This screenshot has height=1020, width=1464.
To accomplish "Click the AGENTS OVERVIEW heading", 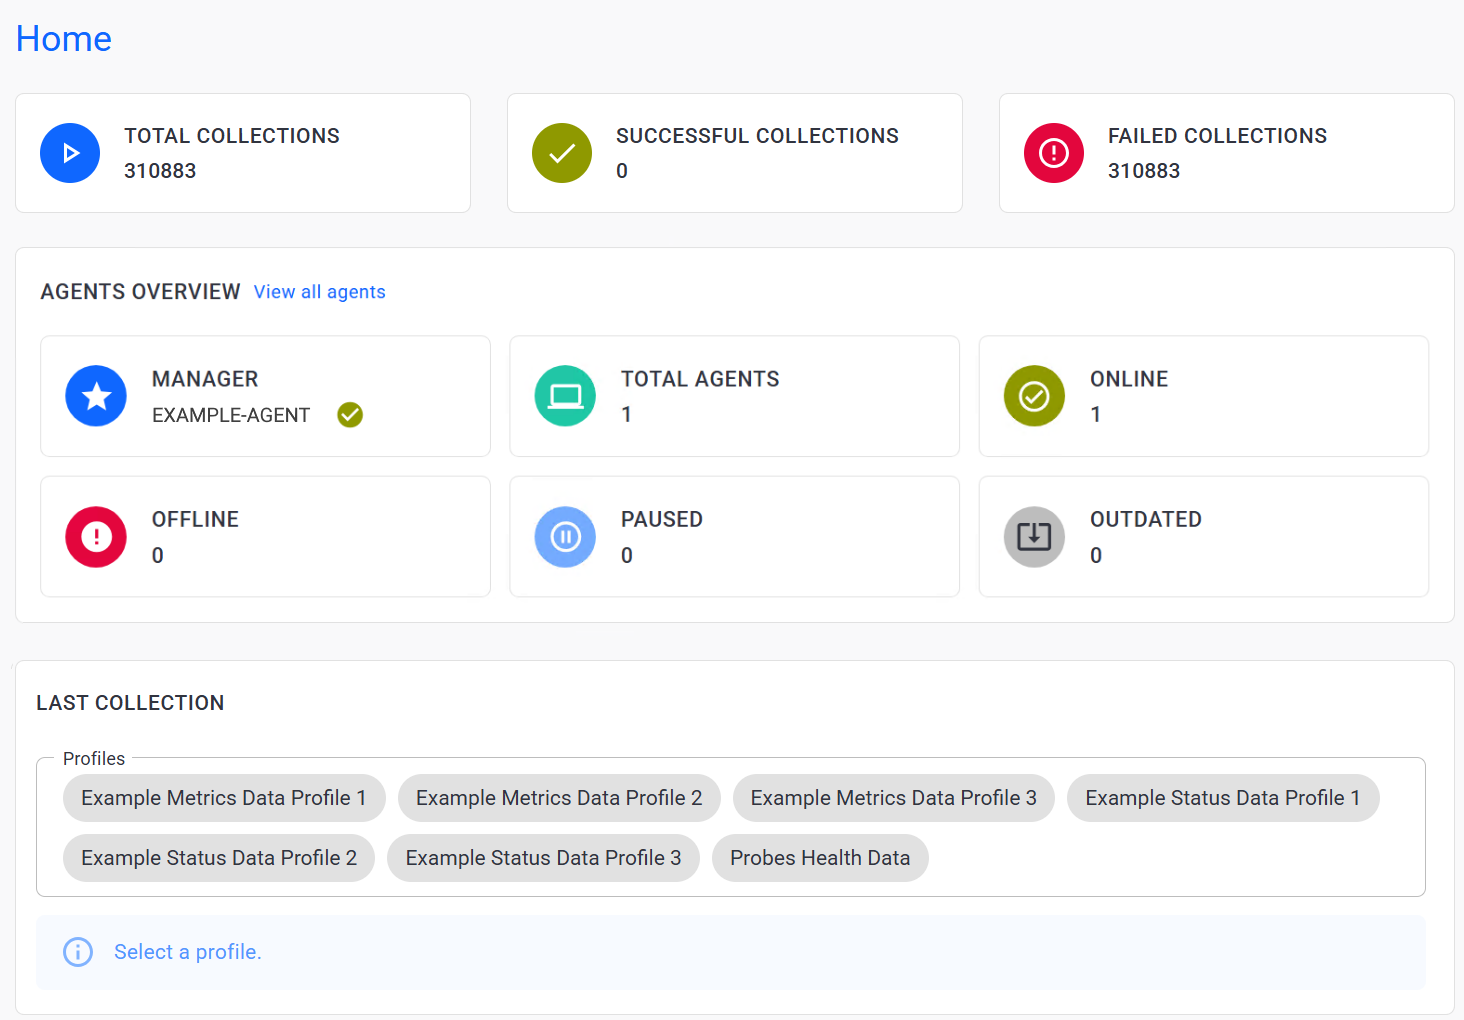I will point(141,292).
